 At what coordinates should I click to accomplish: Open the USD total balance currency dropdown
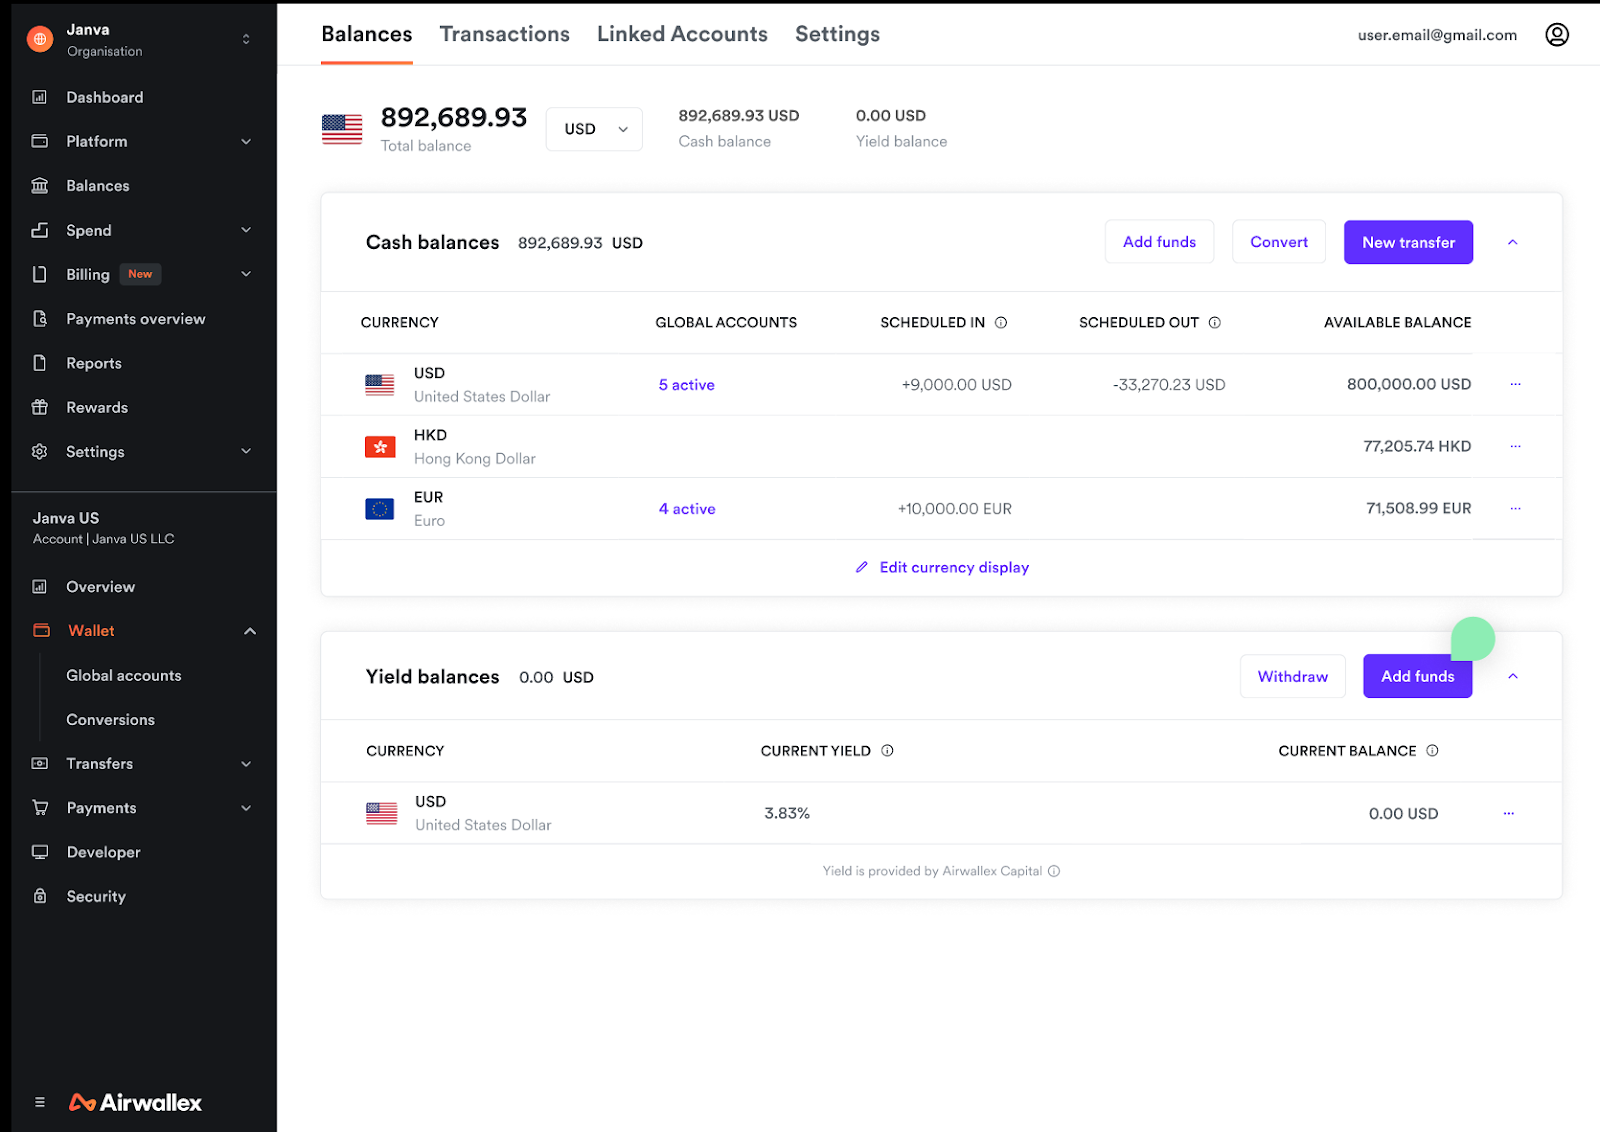click(x=594, y=129)
